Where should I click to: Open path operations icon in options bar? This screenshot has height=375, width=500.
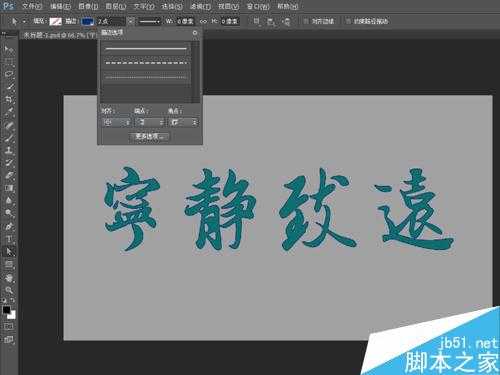pyautogui.click(x=256, y=21)
